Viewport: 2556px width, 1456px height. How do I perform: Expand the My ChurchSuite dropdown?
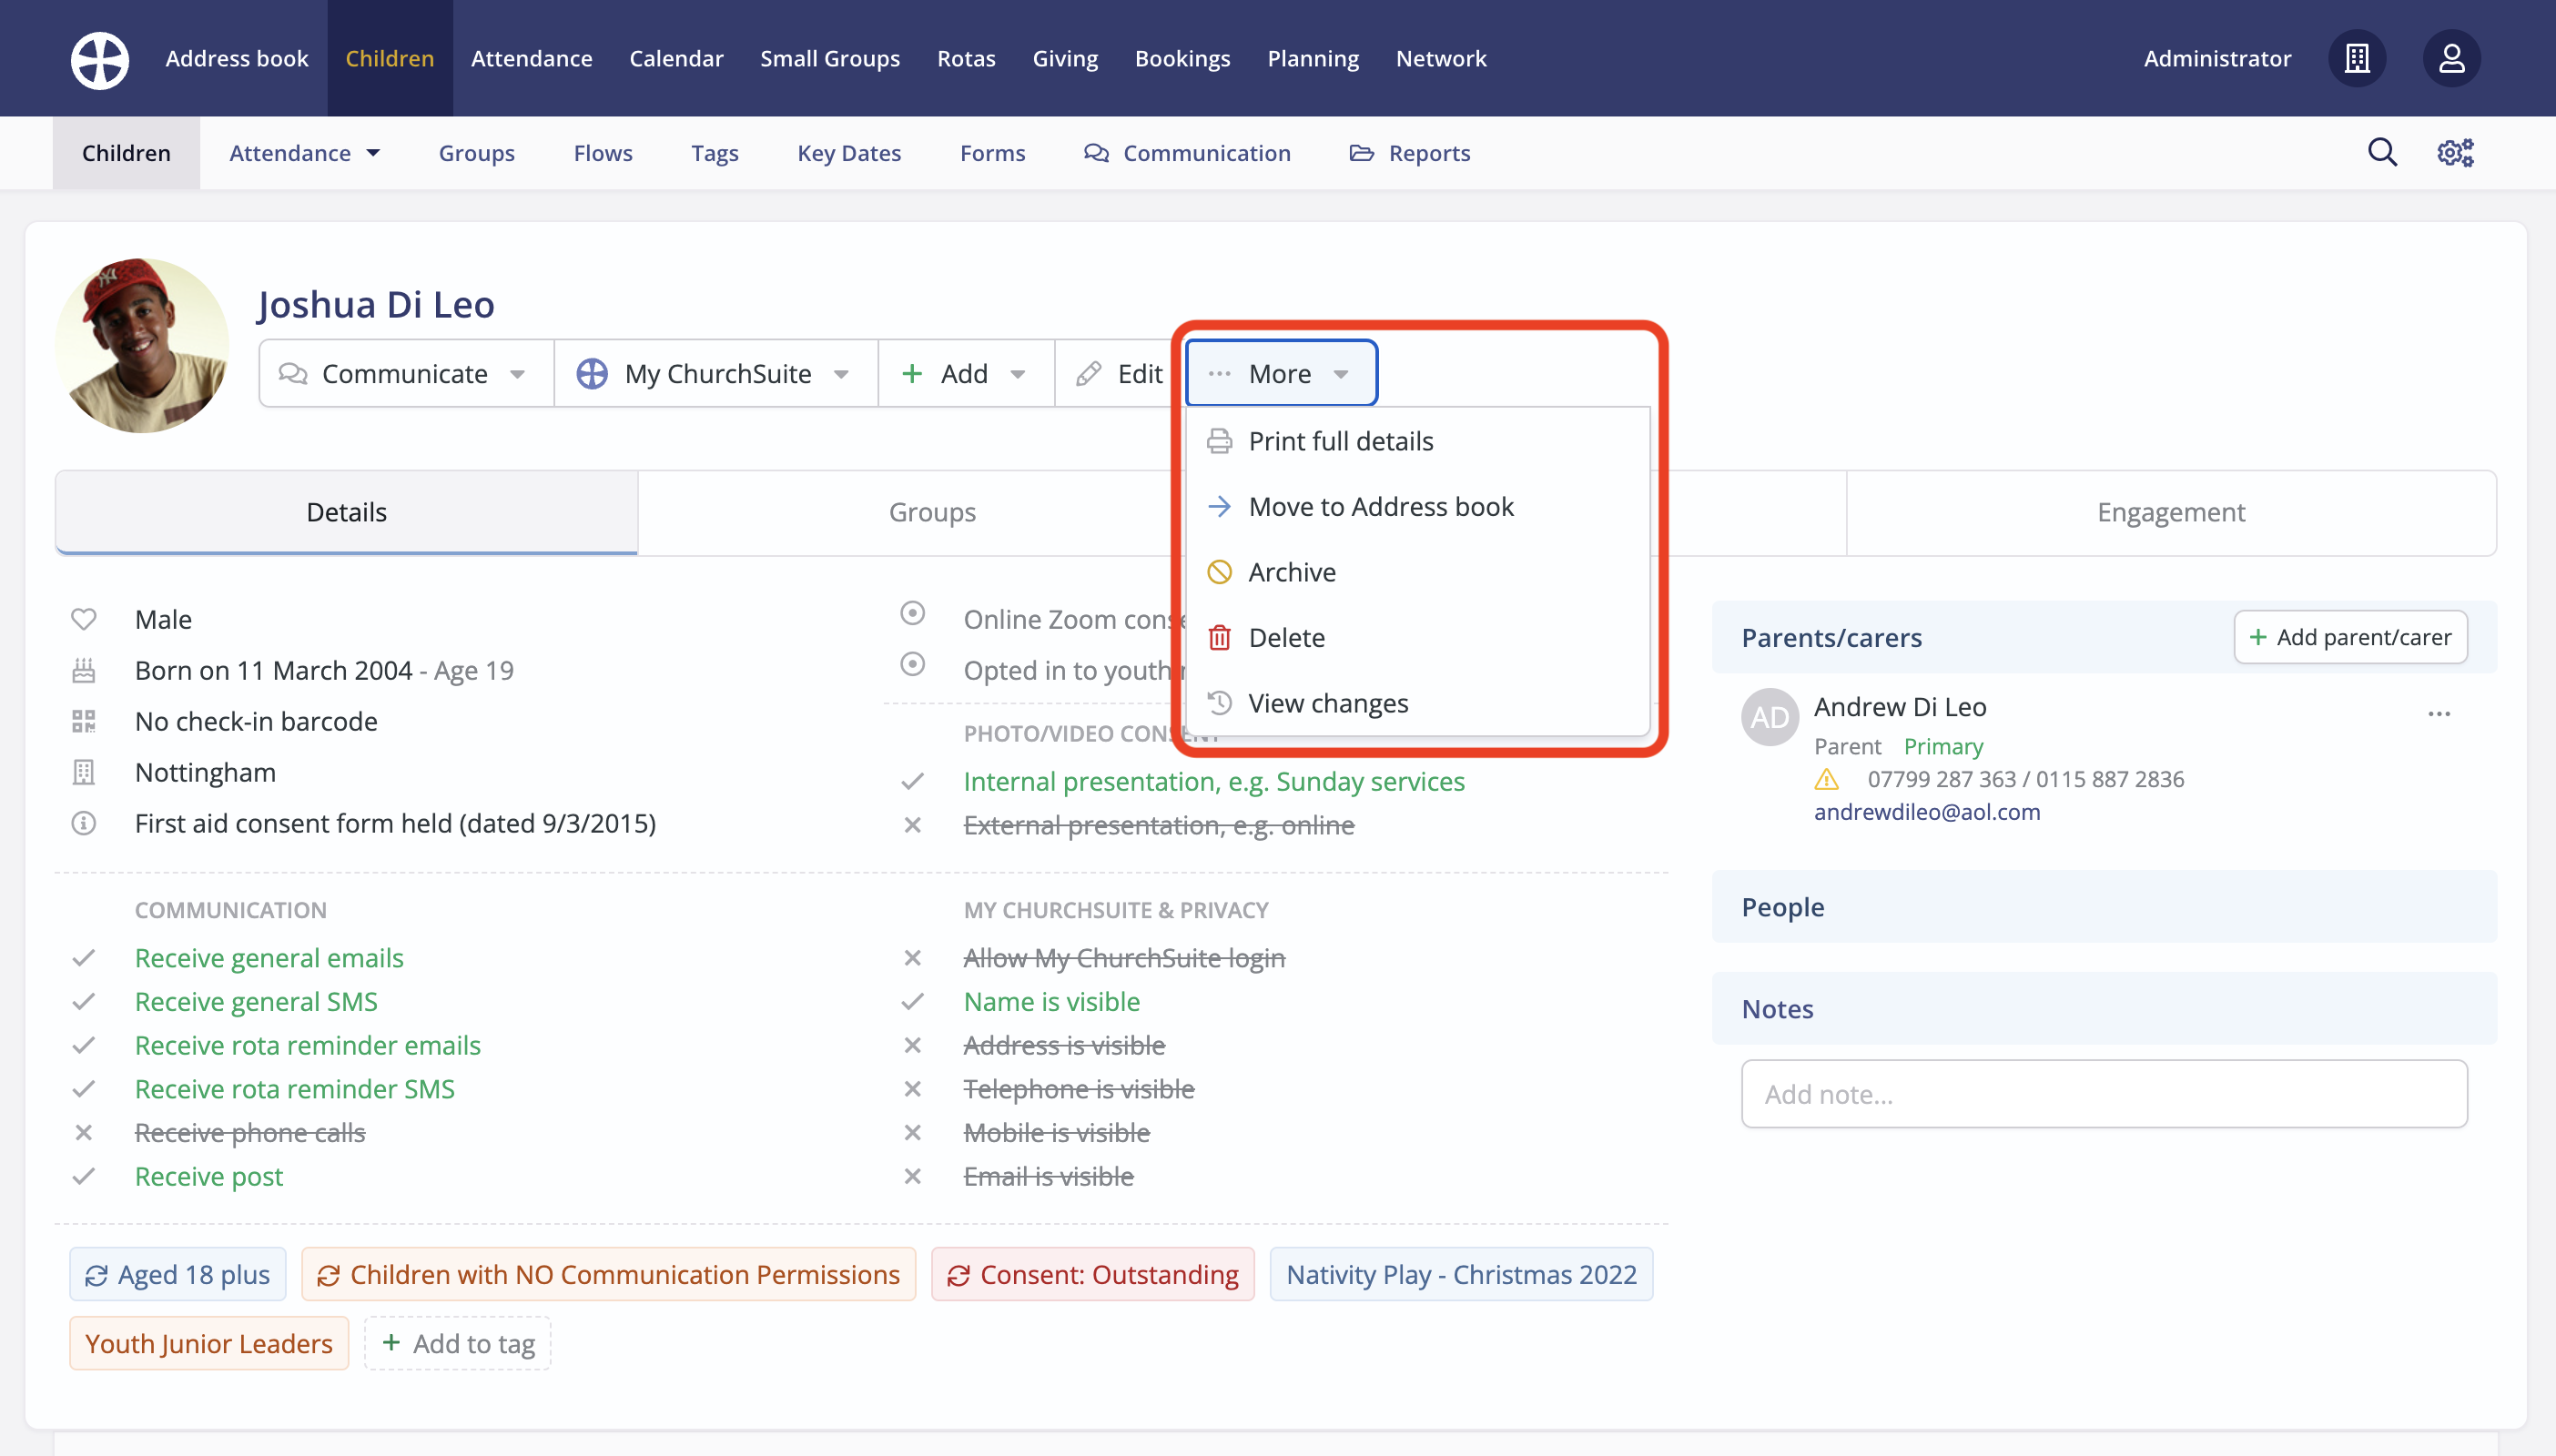[x=716, y=373]
